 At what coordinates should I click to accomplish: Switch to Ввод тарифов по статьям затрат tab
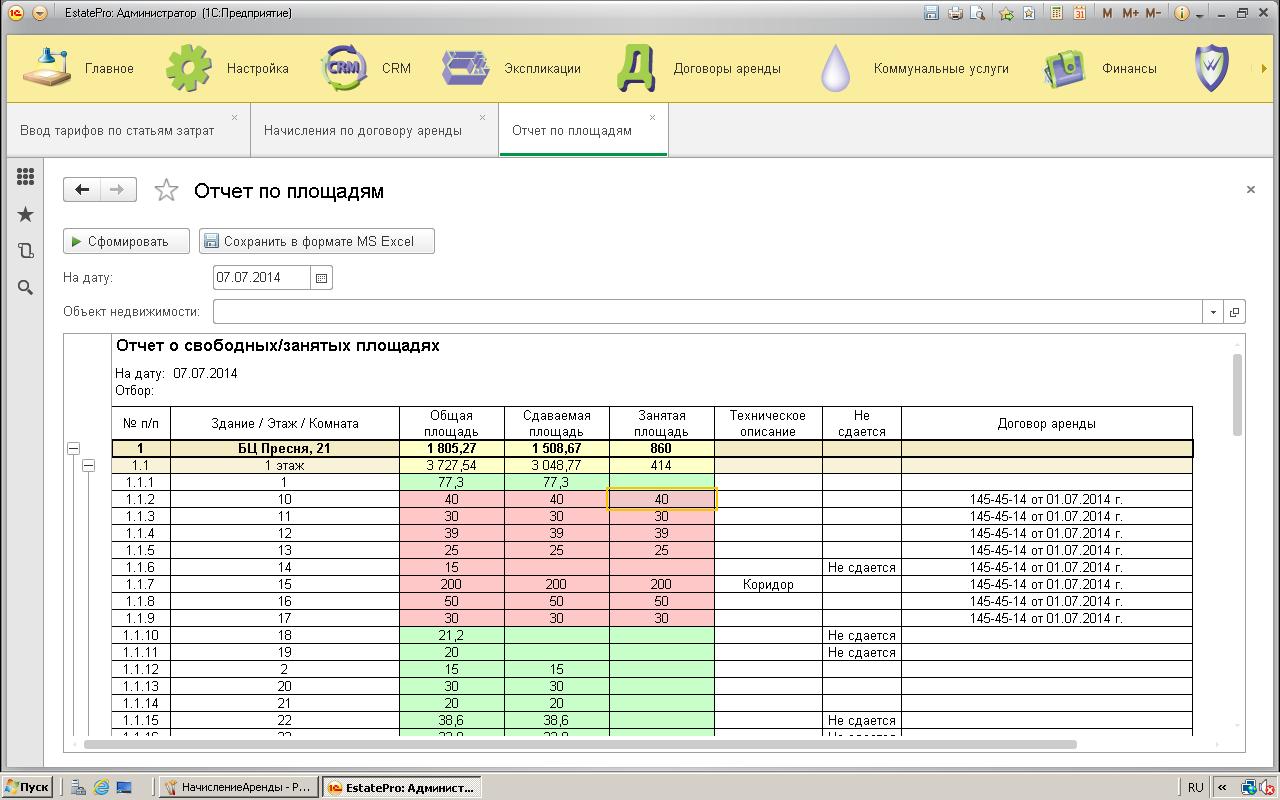117,130
